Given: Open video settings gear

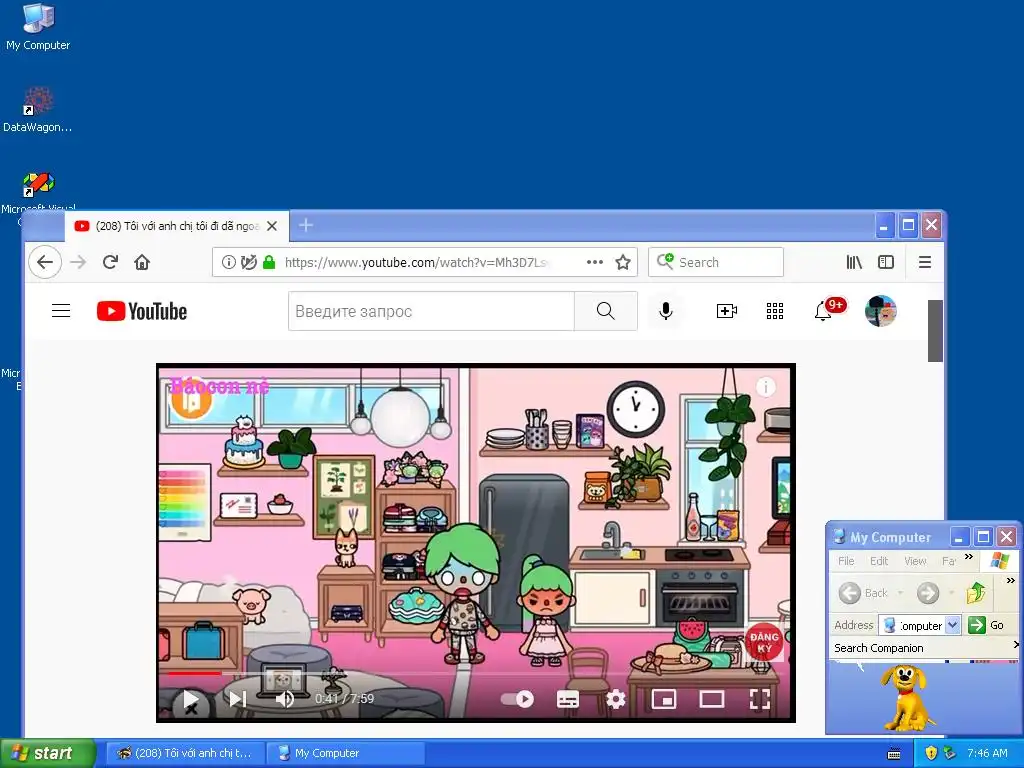Looking at the screenshot, I should [616, 699].
